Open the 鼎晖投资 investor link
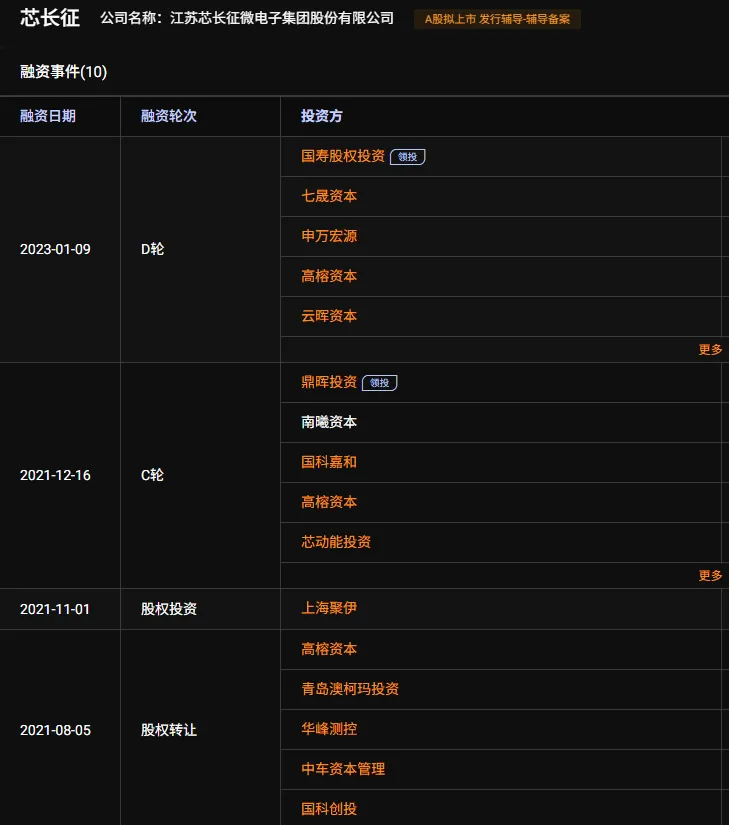 click(329, 382)
